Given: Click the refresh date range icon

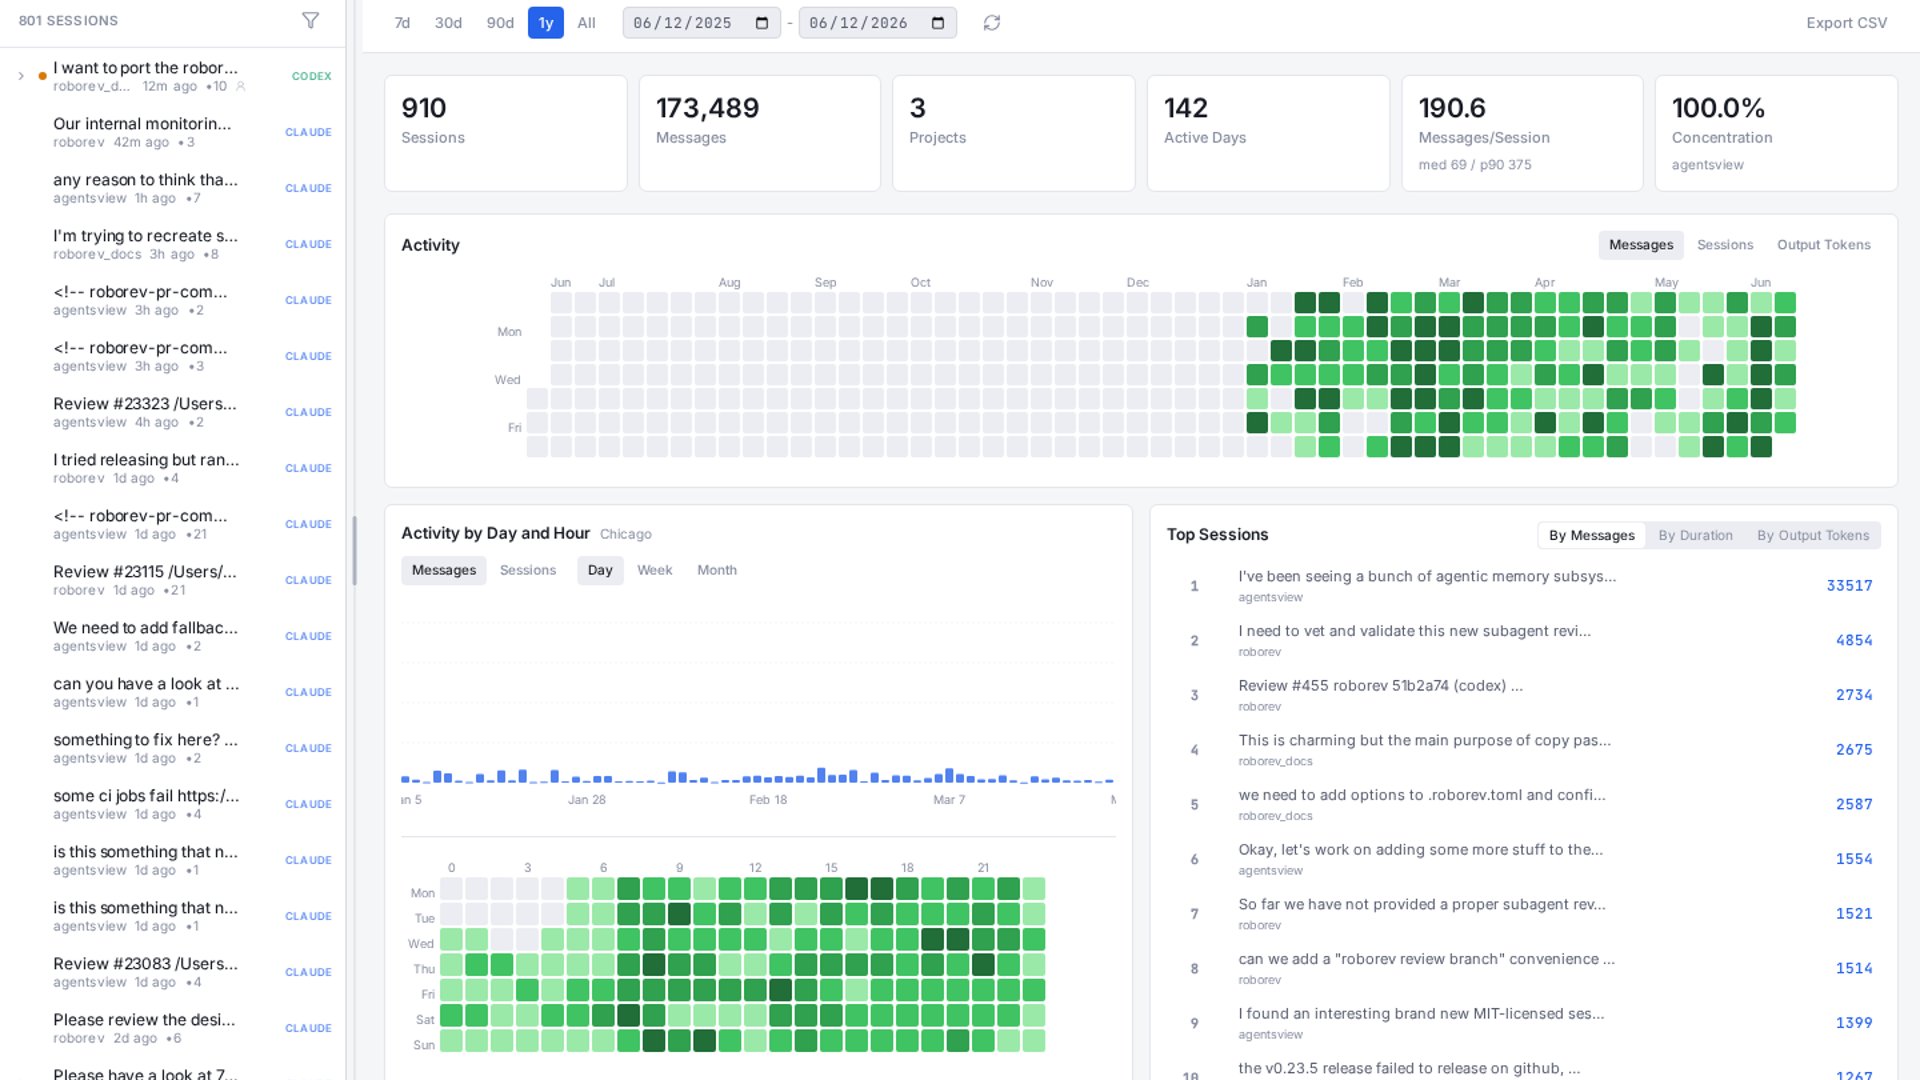Looking at the screenshot, I should [x=992, y=23].
